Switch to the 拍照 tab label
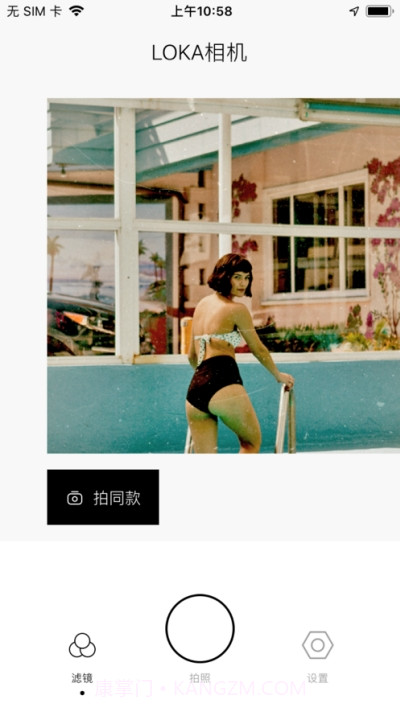 pos(200,678)
